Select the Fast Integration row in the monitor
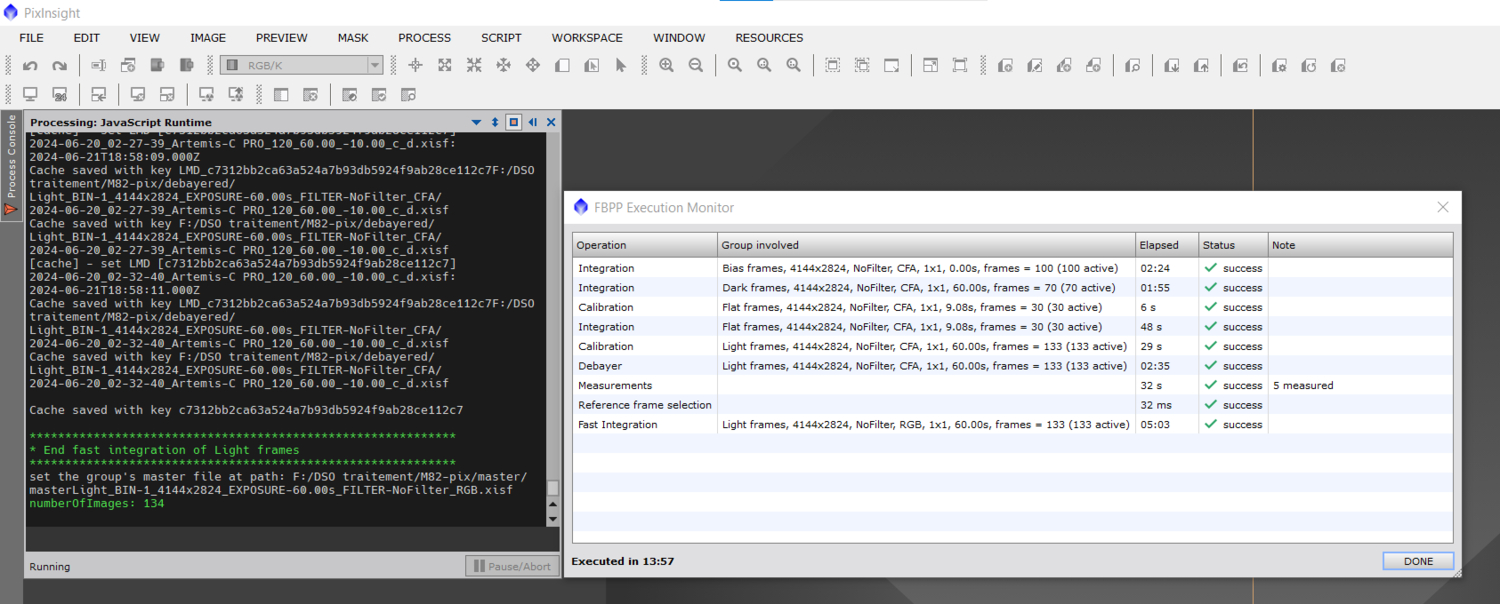This screenshot has width=1500, height=604. coord(618,425)
